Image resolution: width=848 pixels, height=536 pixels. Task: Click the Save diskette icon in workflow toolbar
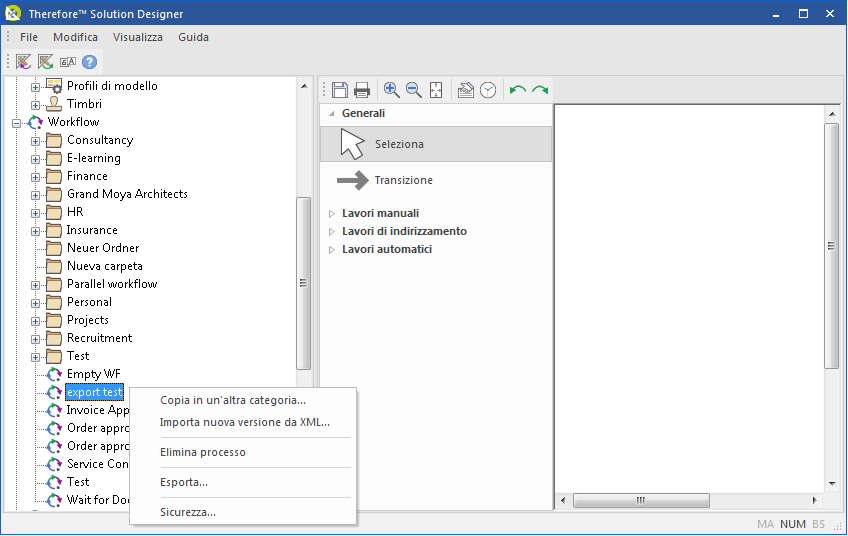tap(340, 90)
